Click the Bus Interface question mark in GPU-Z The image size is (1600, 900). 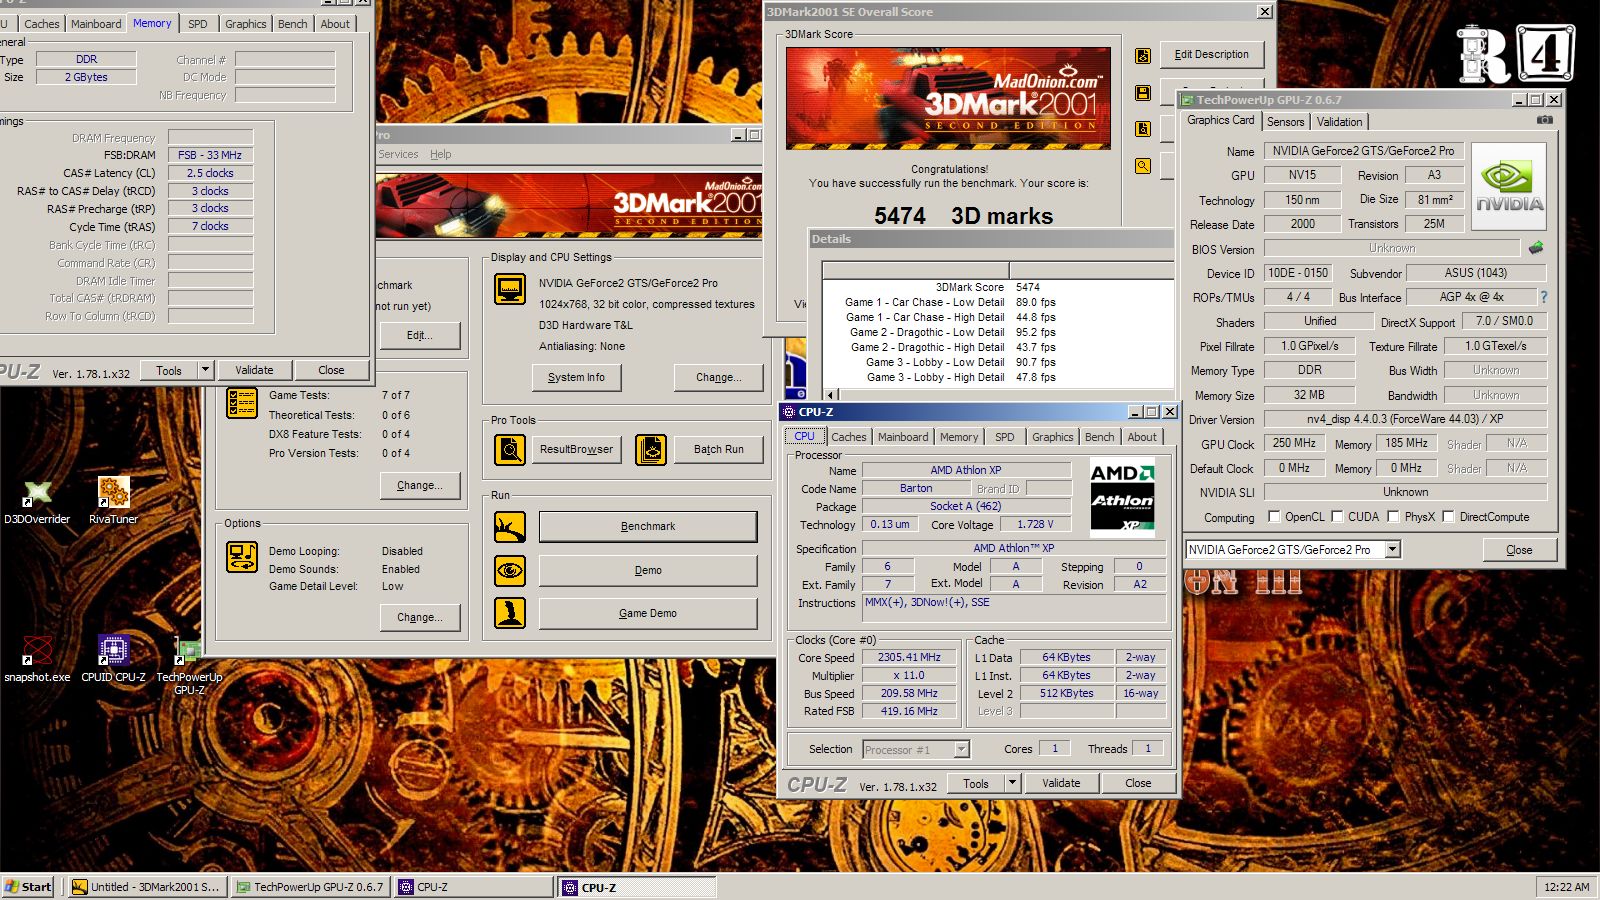coord(1544,297)
